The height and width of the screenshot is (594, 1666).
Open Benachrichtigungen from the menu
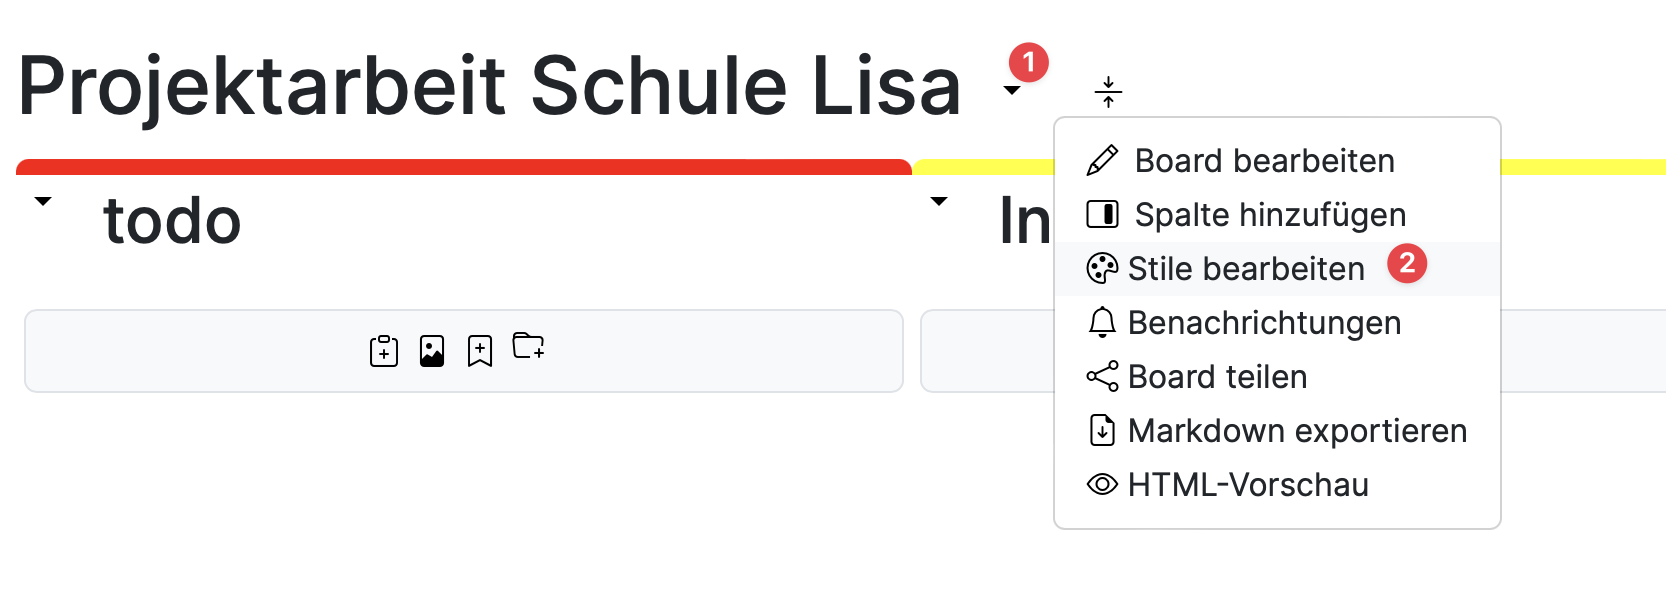1263,322
